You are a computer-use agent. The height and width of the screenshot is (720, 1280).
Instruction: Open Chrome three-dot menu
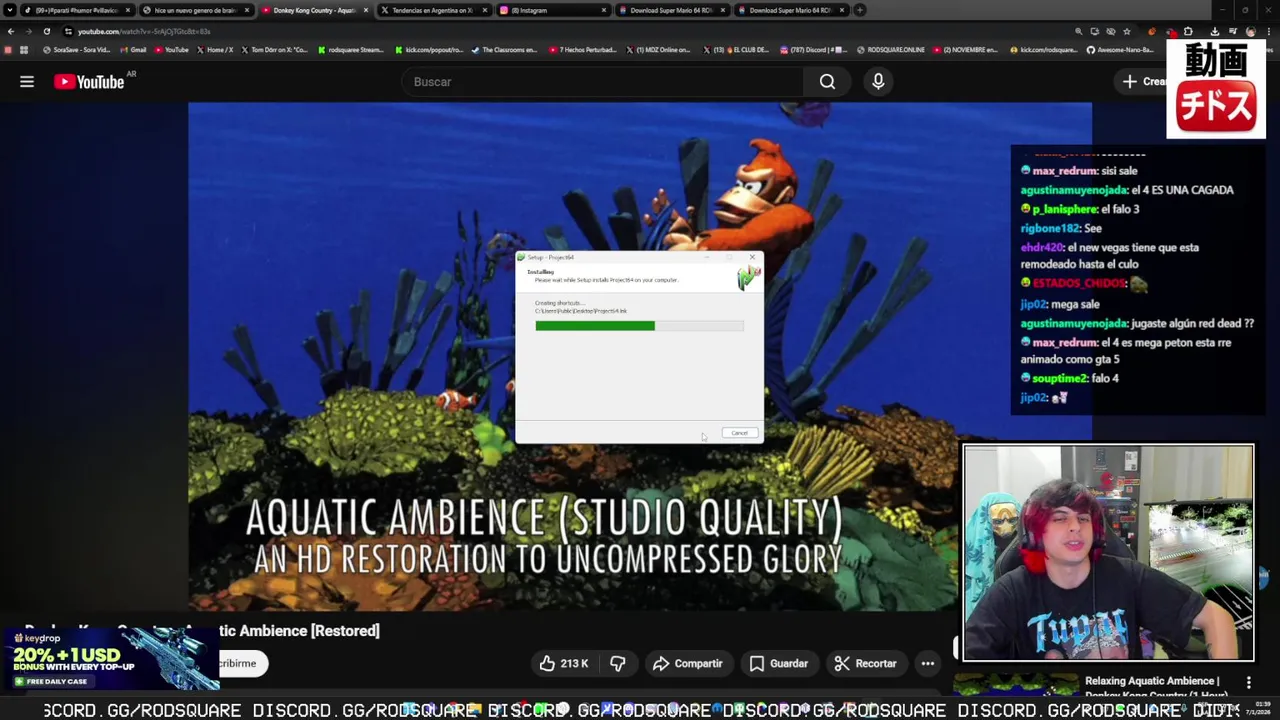[x=1270, y=31]
